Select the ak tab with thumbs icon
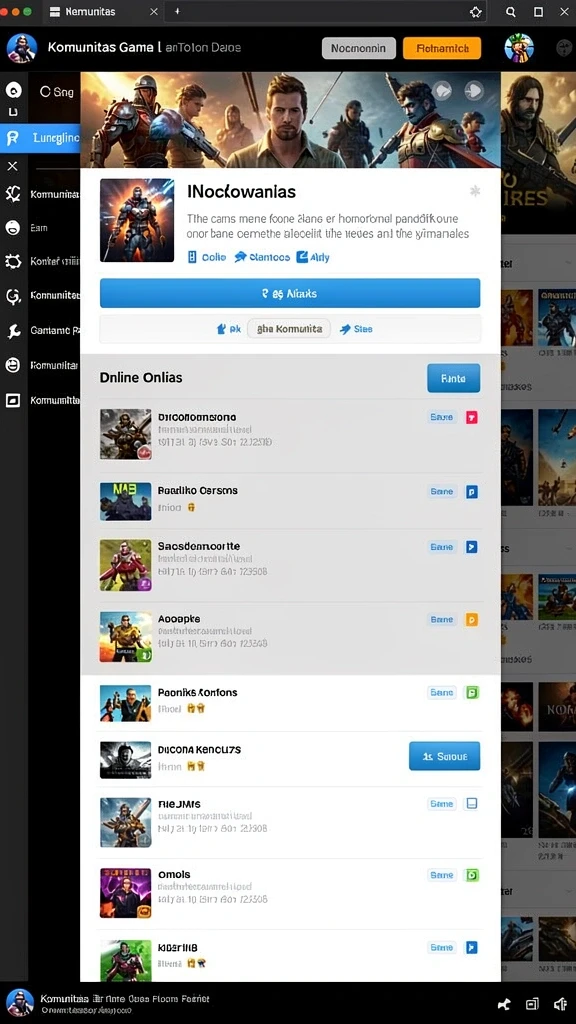The image size is (576, 1024). (x=229, y=329)
